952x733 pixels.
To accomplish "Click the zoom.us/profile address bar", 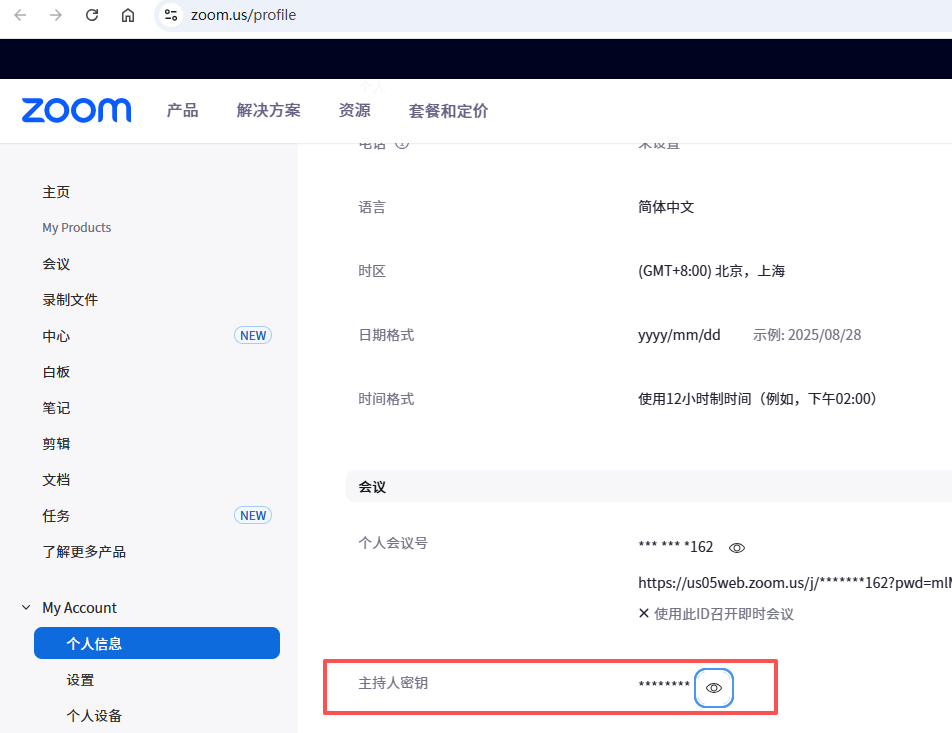I will click(x=243, y=15).
